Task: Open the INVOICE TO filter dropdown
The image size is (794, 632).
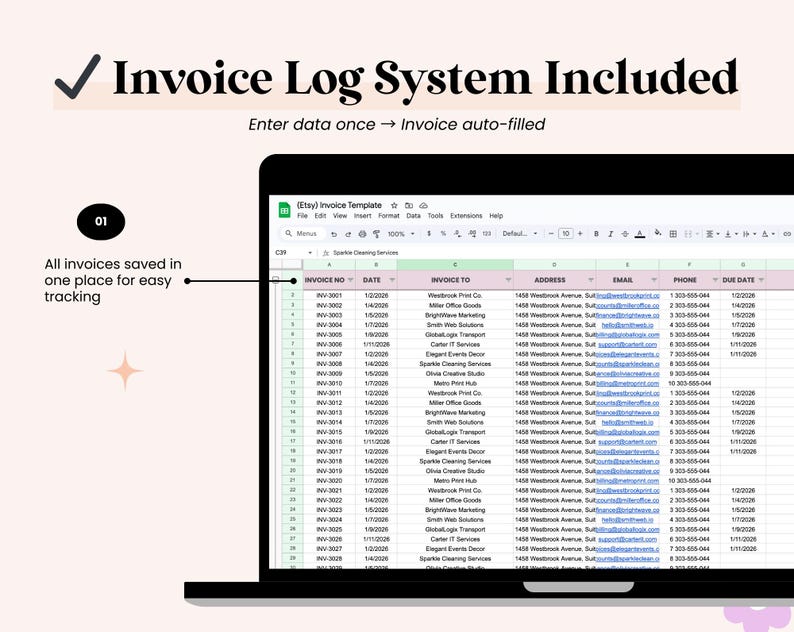Action: [508, 280]
